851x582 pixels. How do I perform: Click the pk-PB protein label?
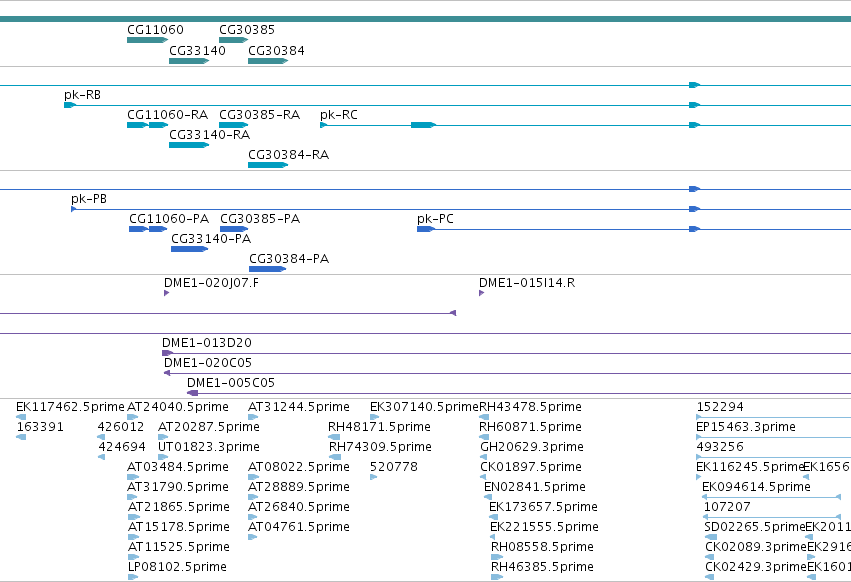(89, 199)
